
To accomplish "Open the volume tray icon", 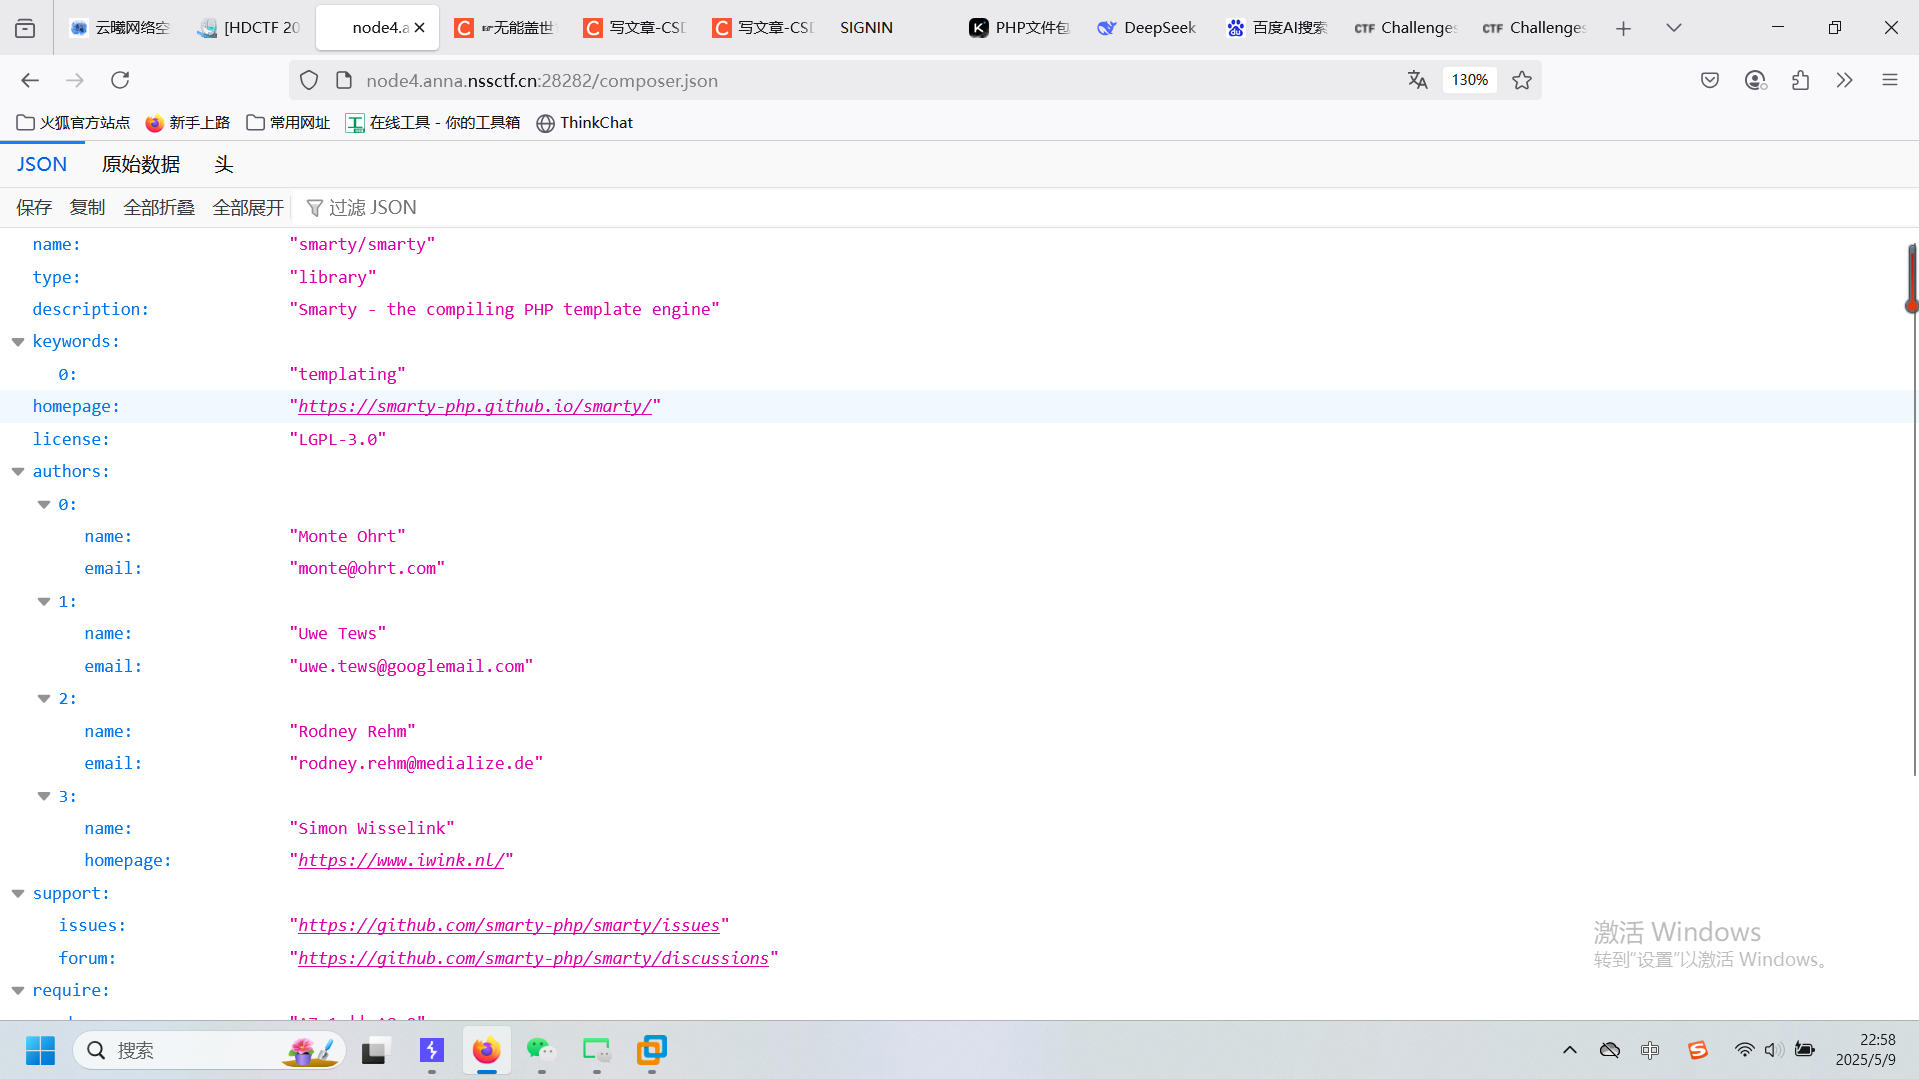I will (x=1773, y=1050).
